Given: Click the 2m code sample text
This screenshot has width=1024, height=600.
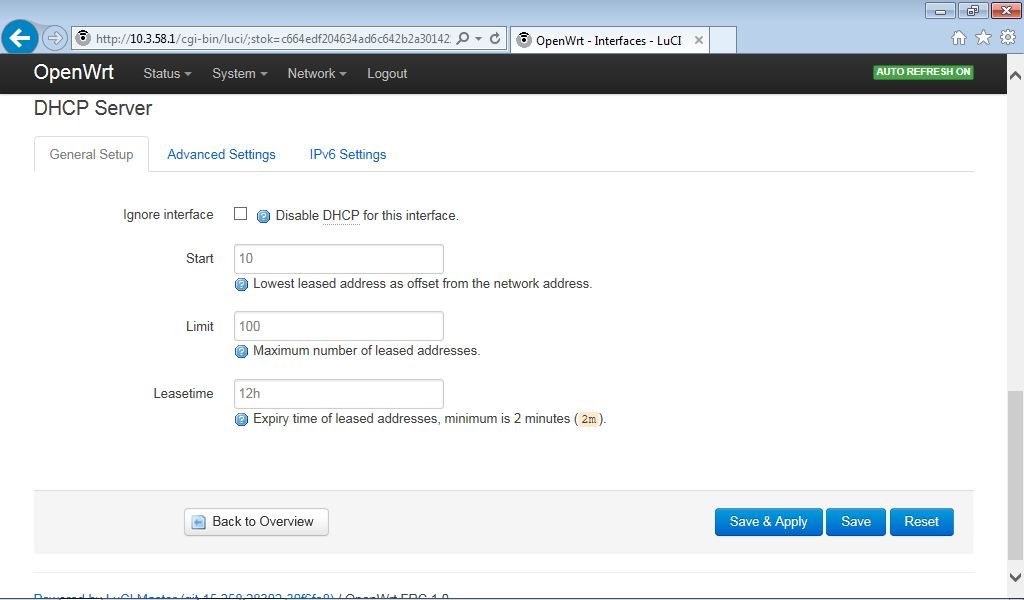Looking at the screenshot, I should tap(588, 419).
